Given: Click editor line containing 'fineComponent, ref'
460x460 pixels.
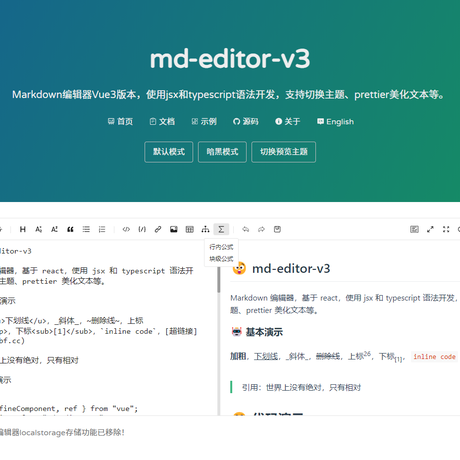Looking at the screenshot, I should point(69,408).
